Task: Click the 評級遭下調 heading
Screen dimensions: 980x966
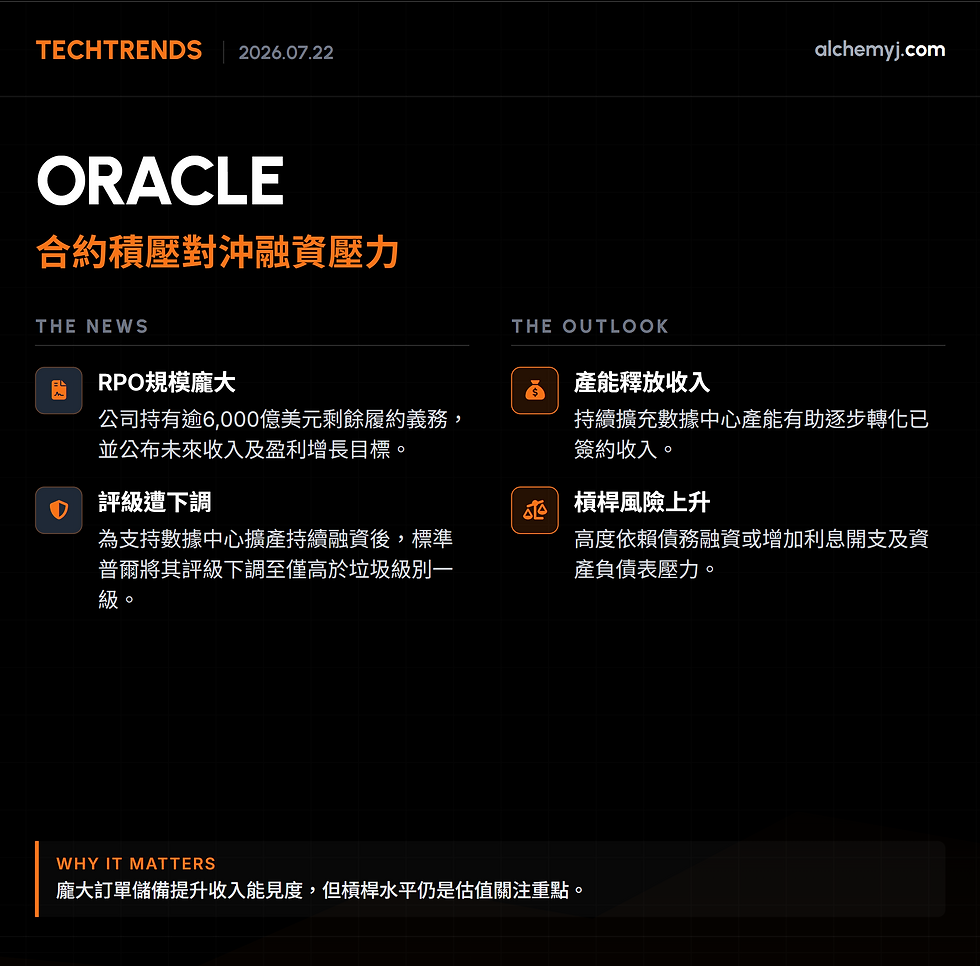Action: click(154, 502)
